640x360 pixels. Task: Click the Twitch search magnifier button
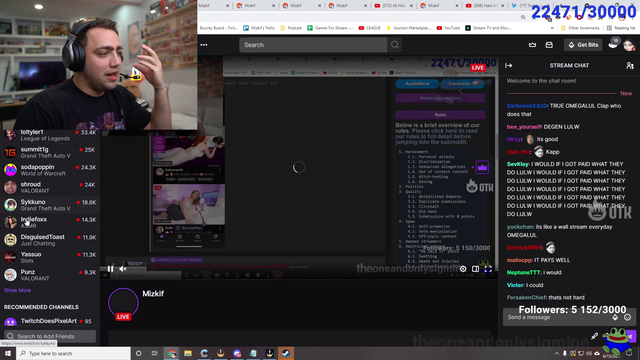[395, 45]
